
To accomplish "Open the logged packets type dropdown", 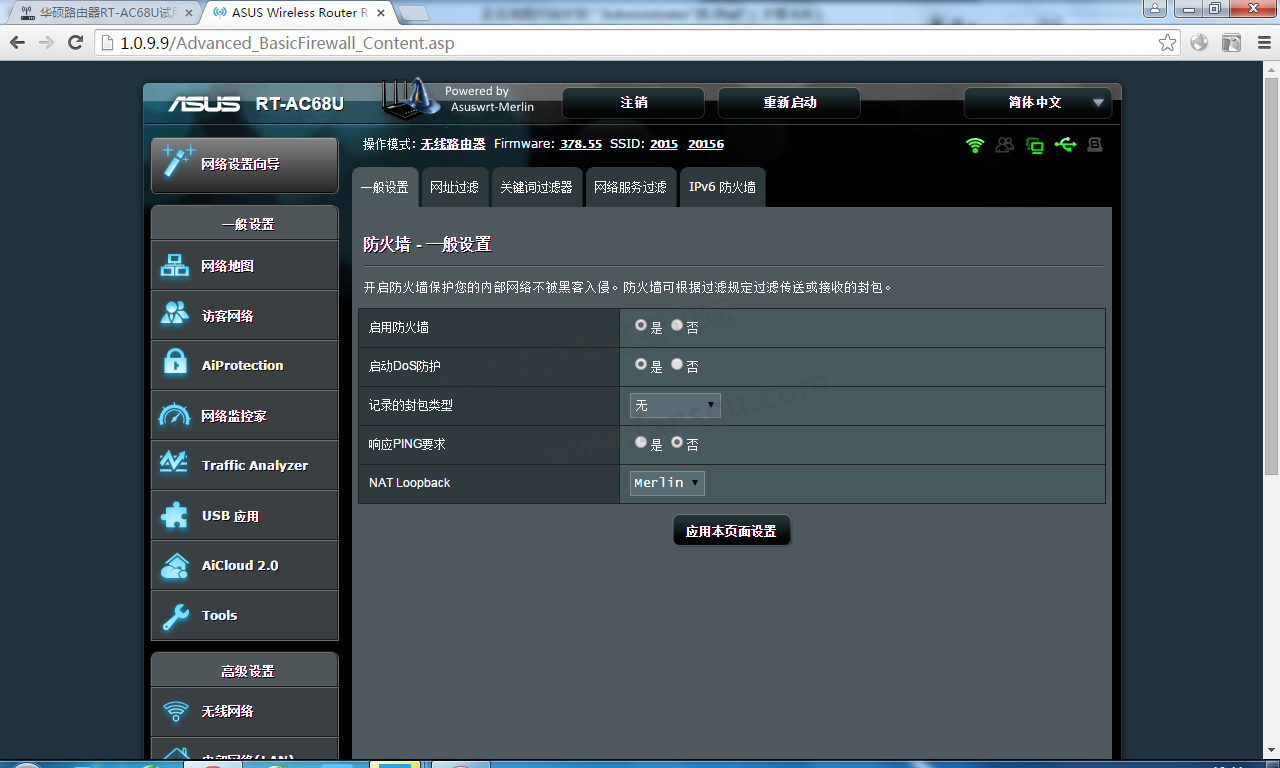I will [x=675, y=405].
